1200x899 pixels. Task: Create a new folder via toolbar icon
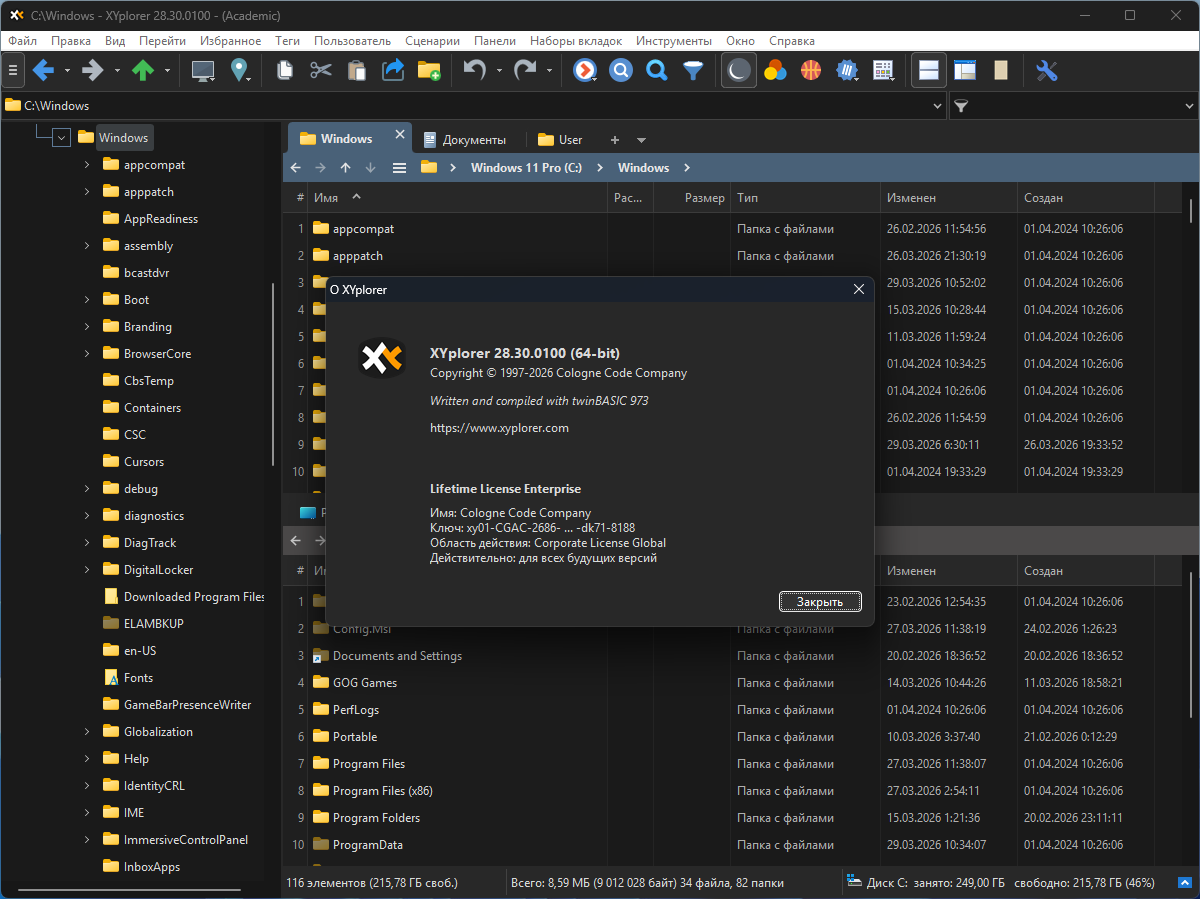429,70
